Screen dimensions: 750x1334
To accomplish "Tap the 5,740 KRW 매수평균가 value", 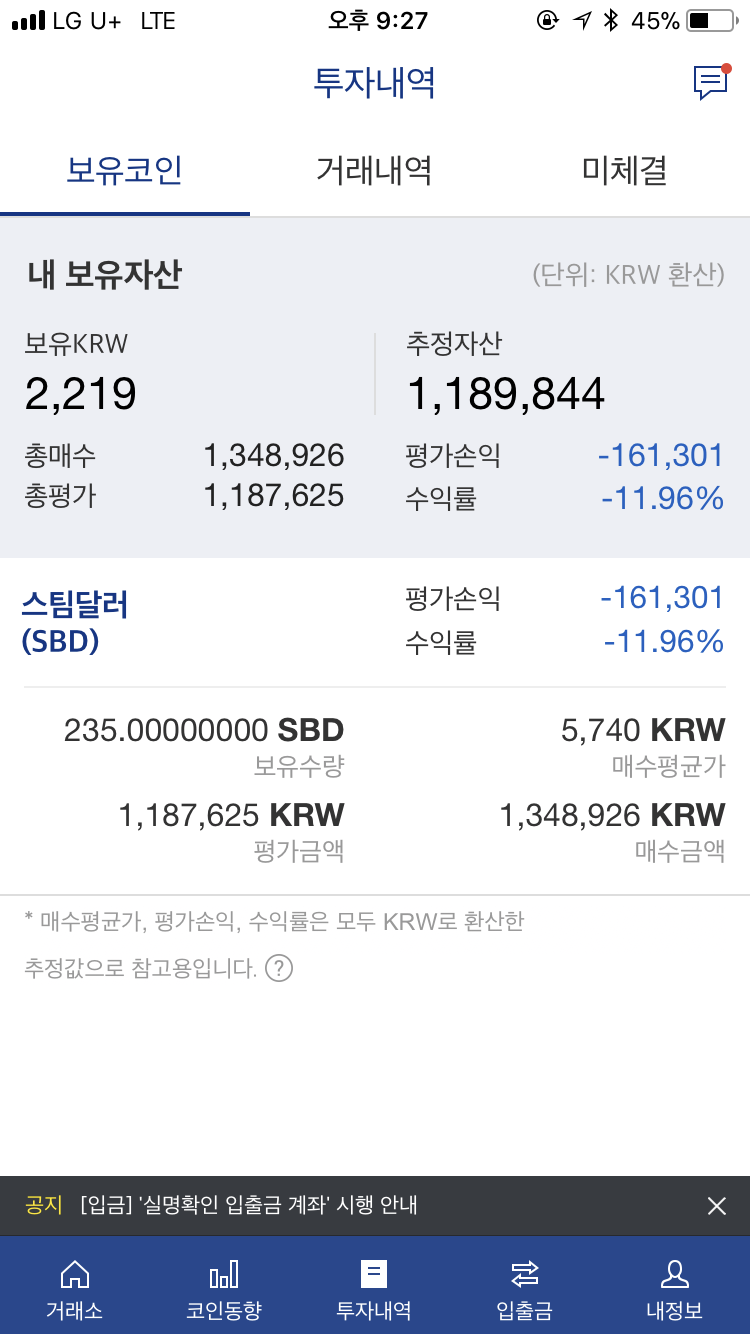I will 643,730.
